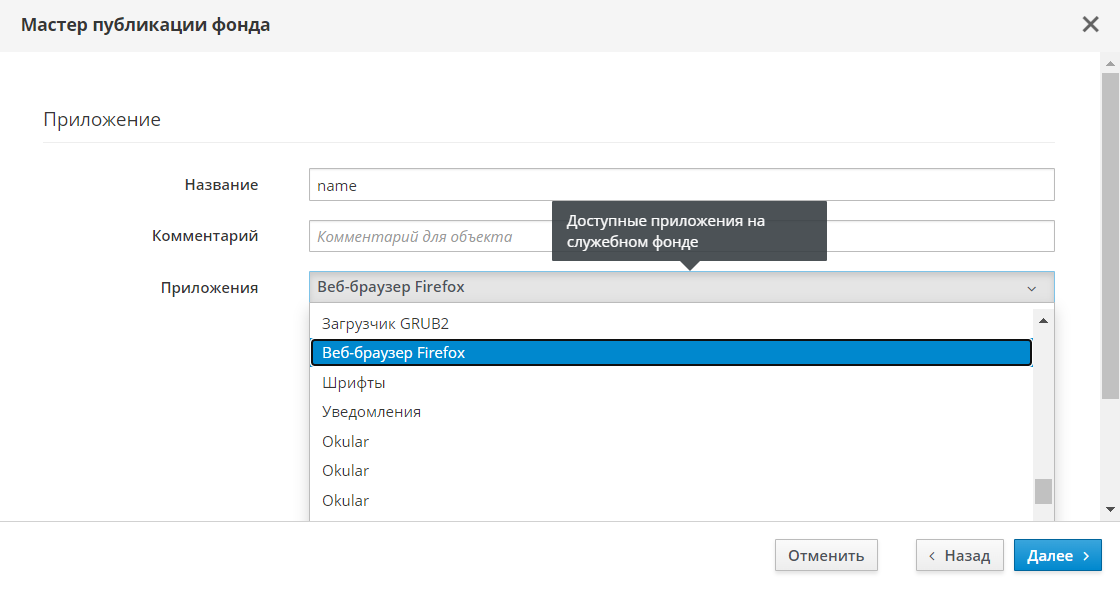
Task: Close the publication wizard dialog
Action: pyautogui.click(x=1090, y=25)
